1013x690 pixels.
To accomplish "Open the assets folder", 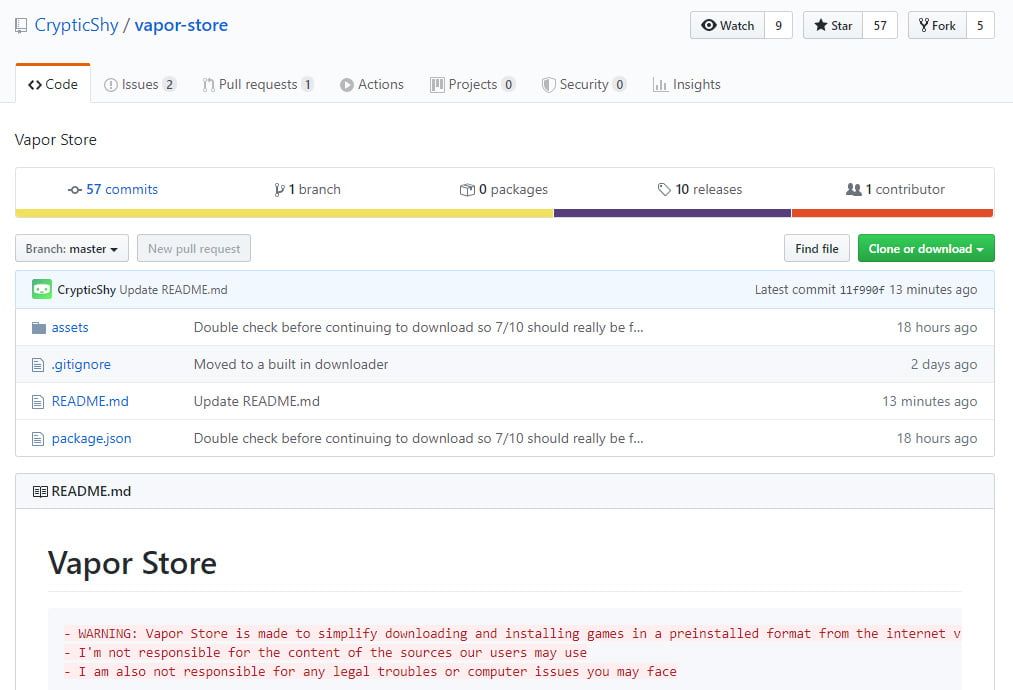I will click(70, 328).
